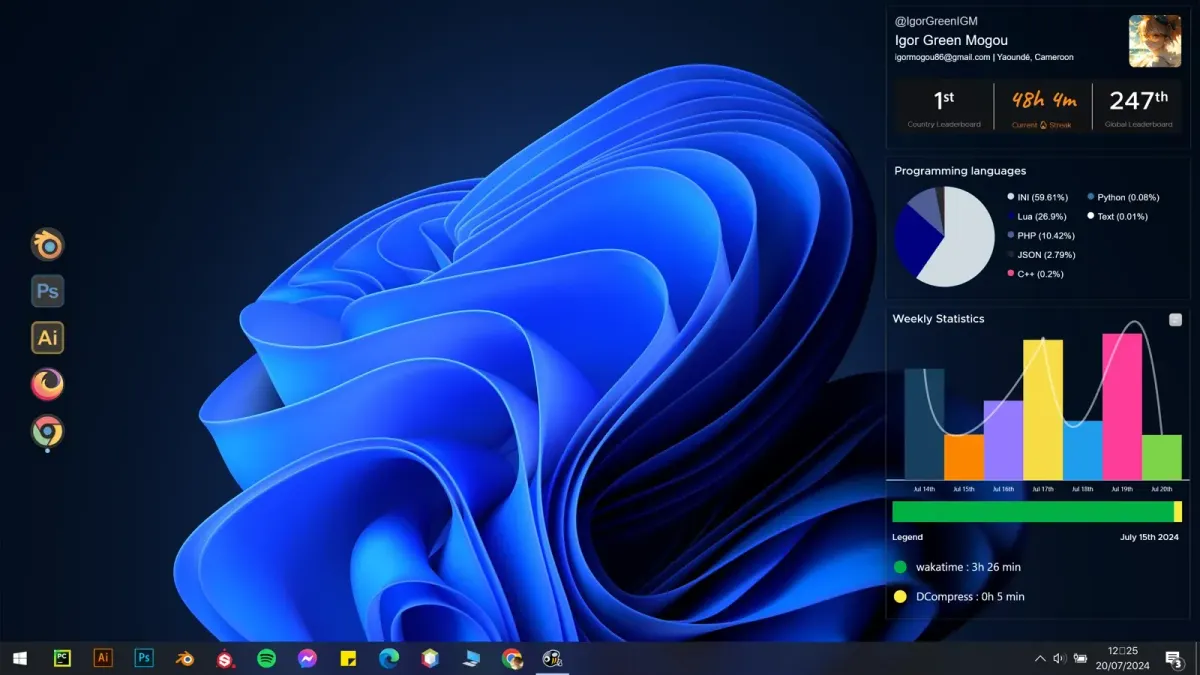
Task: Open the laptop-shaped app in the taskbar
Action: click(x=471, y=658)
